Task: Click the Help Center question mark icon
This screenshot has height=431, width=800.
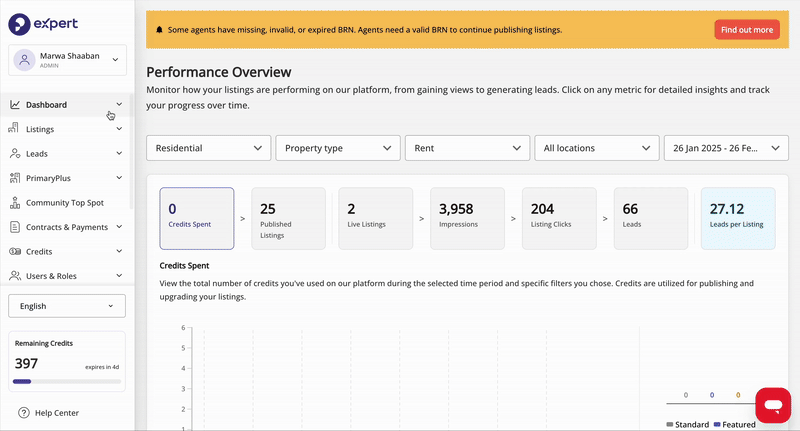Action: click(24, 413)
